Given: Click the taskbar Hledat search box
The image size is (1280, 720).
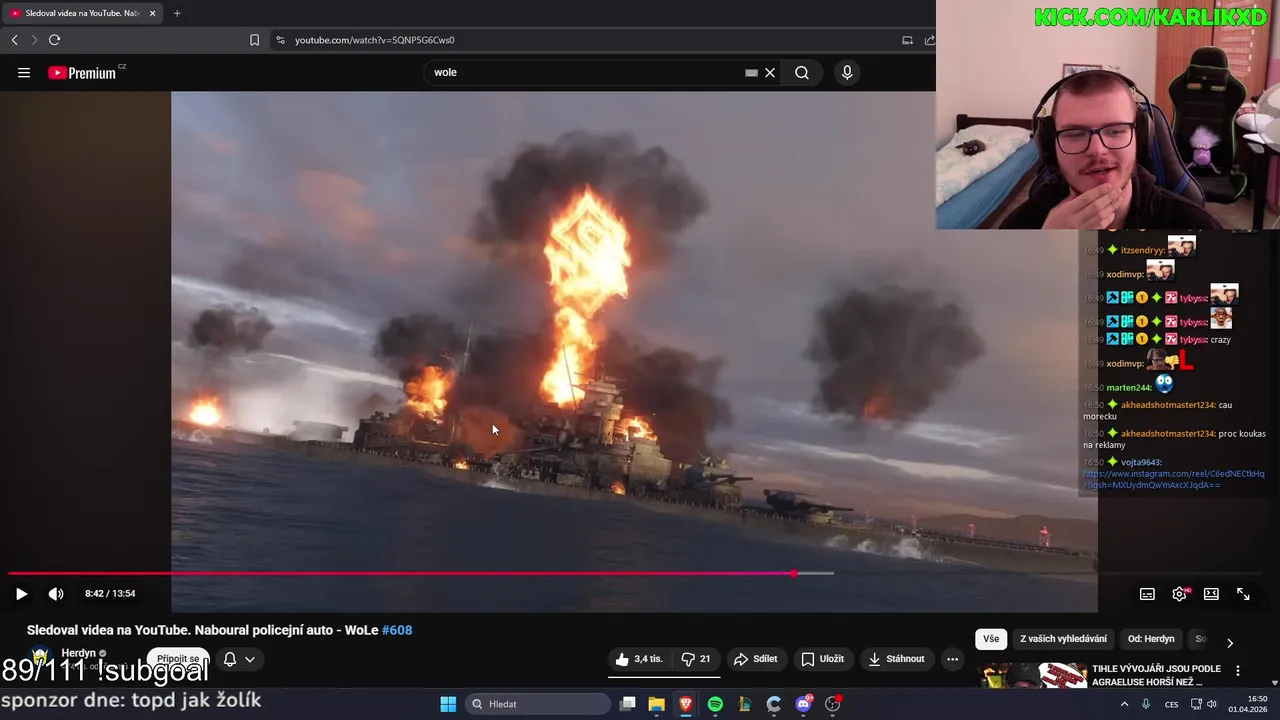Looking at the screenshot, I should click(538, 704).
